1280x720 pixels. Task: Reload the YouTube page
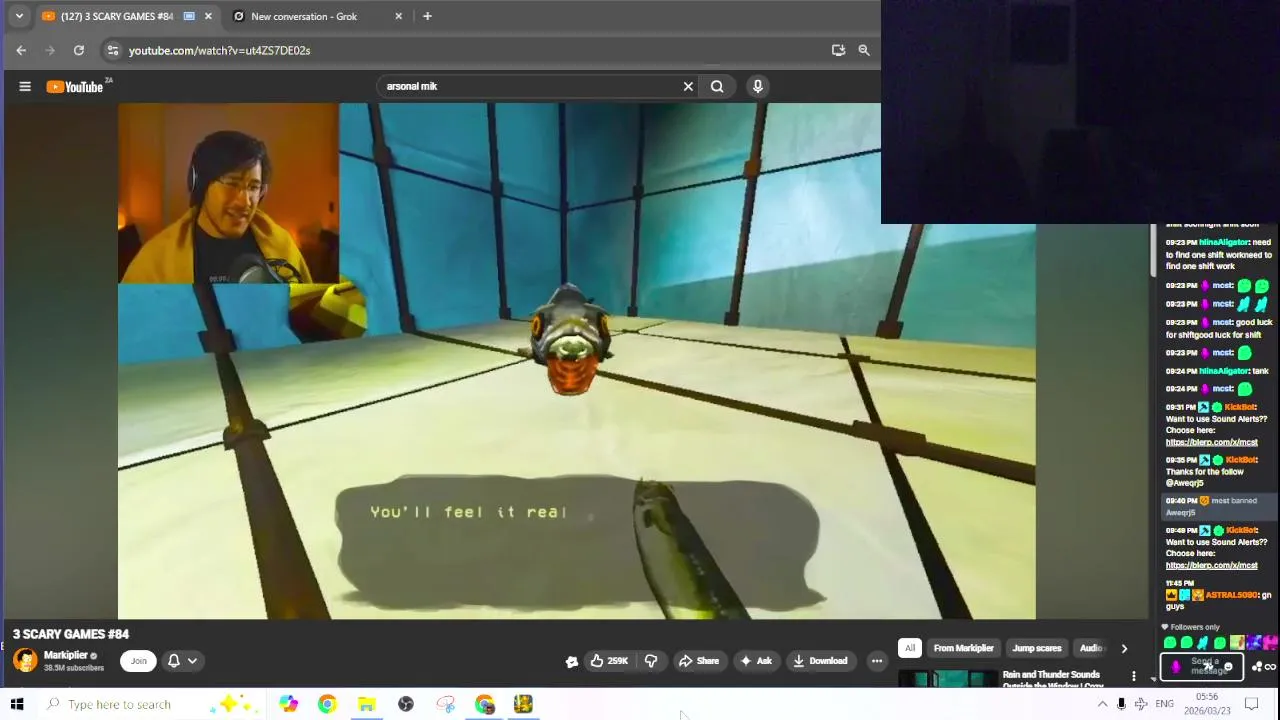tap(79, 50)
